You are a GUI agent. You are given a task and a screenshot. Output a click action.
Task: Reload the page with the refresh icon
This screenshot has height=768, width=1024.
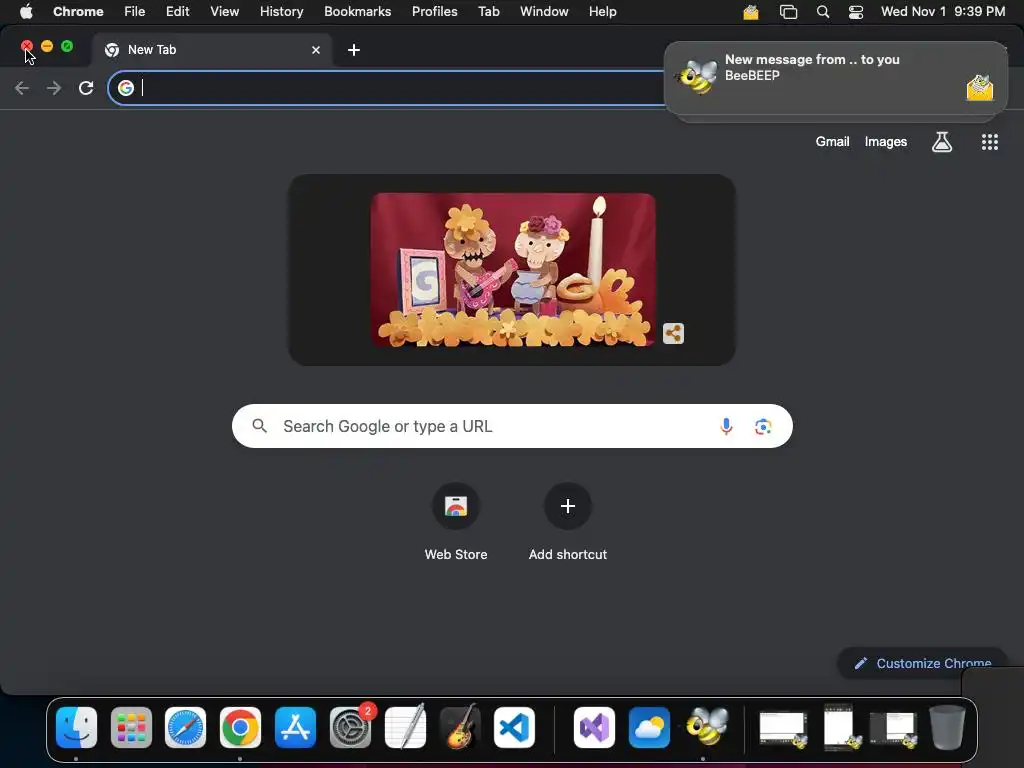[x=86, y=88]
